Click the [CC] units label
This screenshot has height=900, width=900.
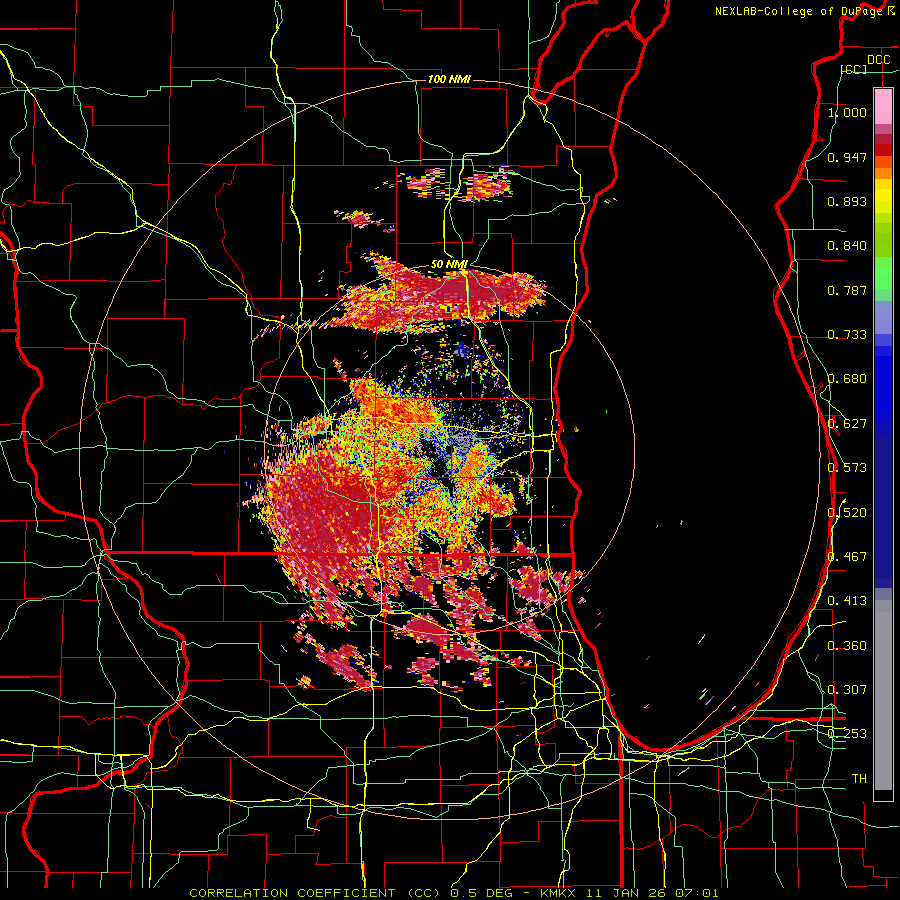pos(853,69)
